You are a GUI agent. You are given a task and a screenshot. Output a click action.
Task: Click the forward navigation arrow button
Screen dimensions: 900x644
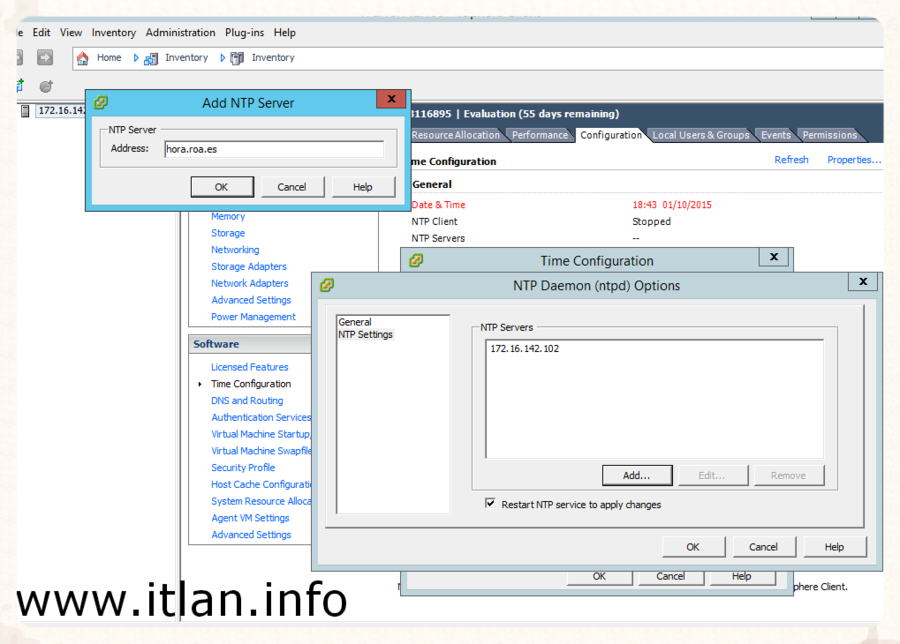tap(45, 58)
